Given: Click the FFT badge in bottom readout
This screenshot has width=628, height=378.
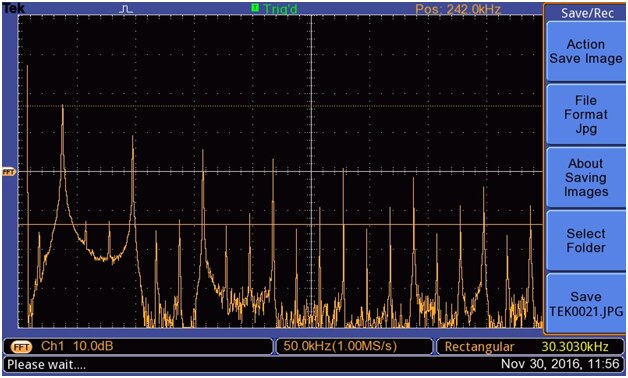Looking at the screenshot, I should click(x=21, y=347).
